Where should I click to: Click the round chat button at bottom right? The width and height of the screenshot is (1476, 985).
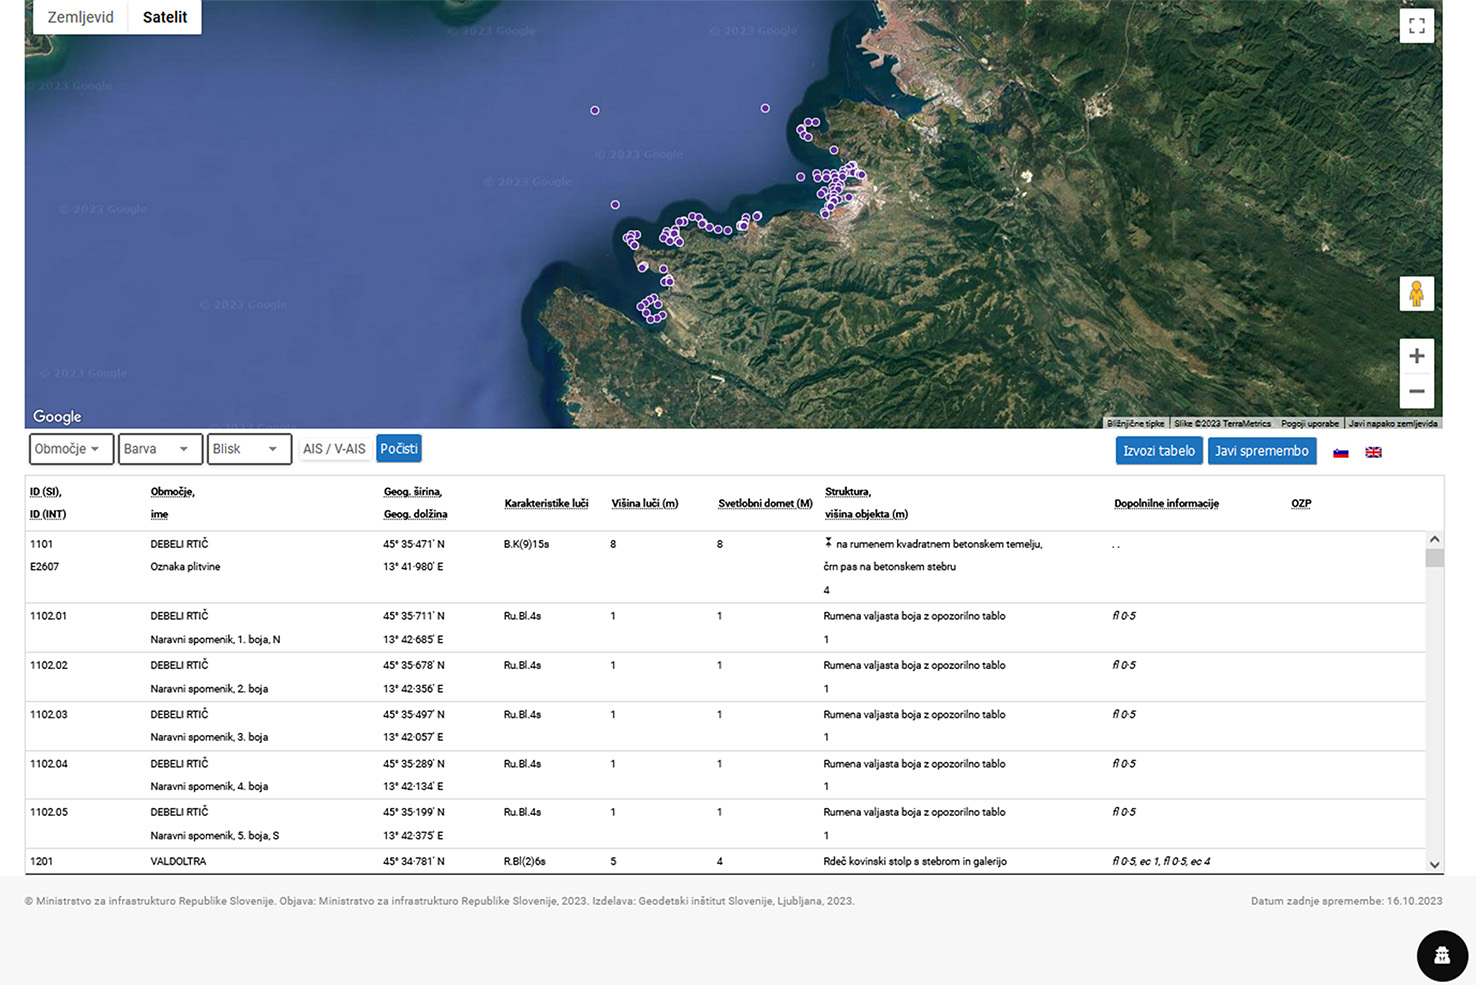(1441, 955)
